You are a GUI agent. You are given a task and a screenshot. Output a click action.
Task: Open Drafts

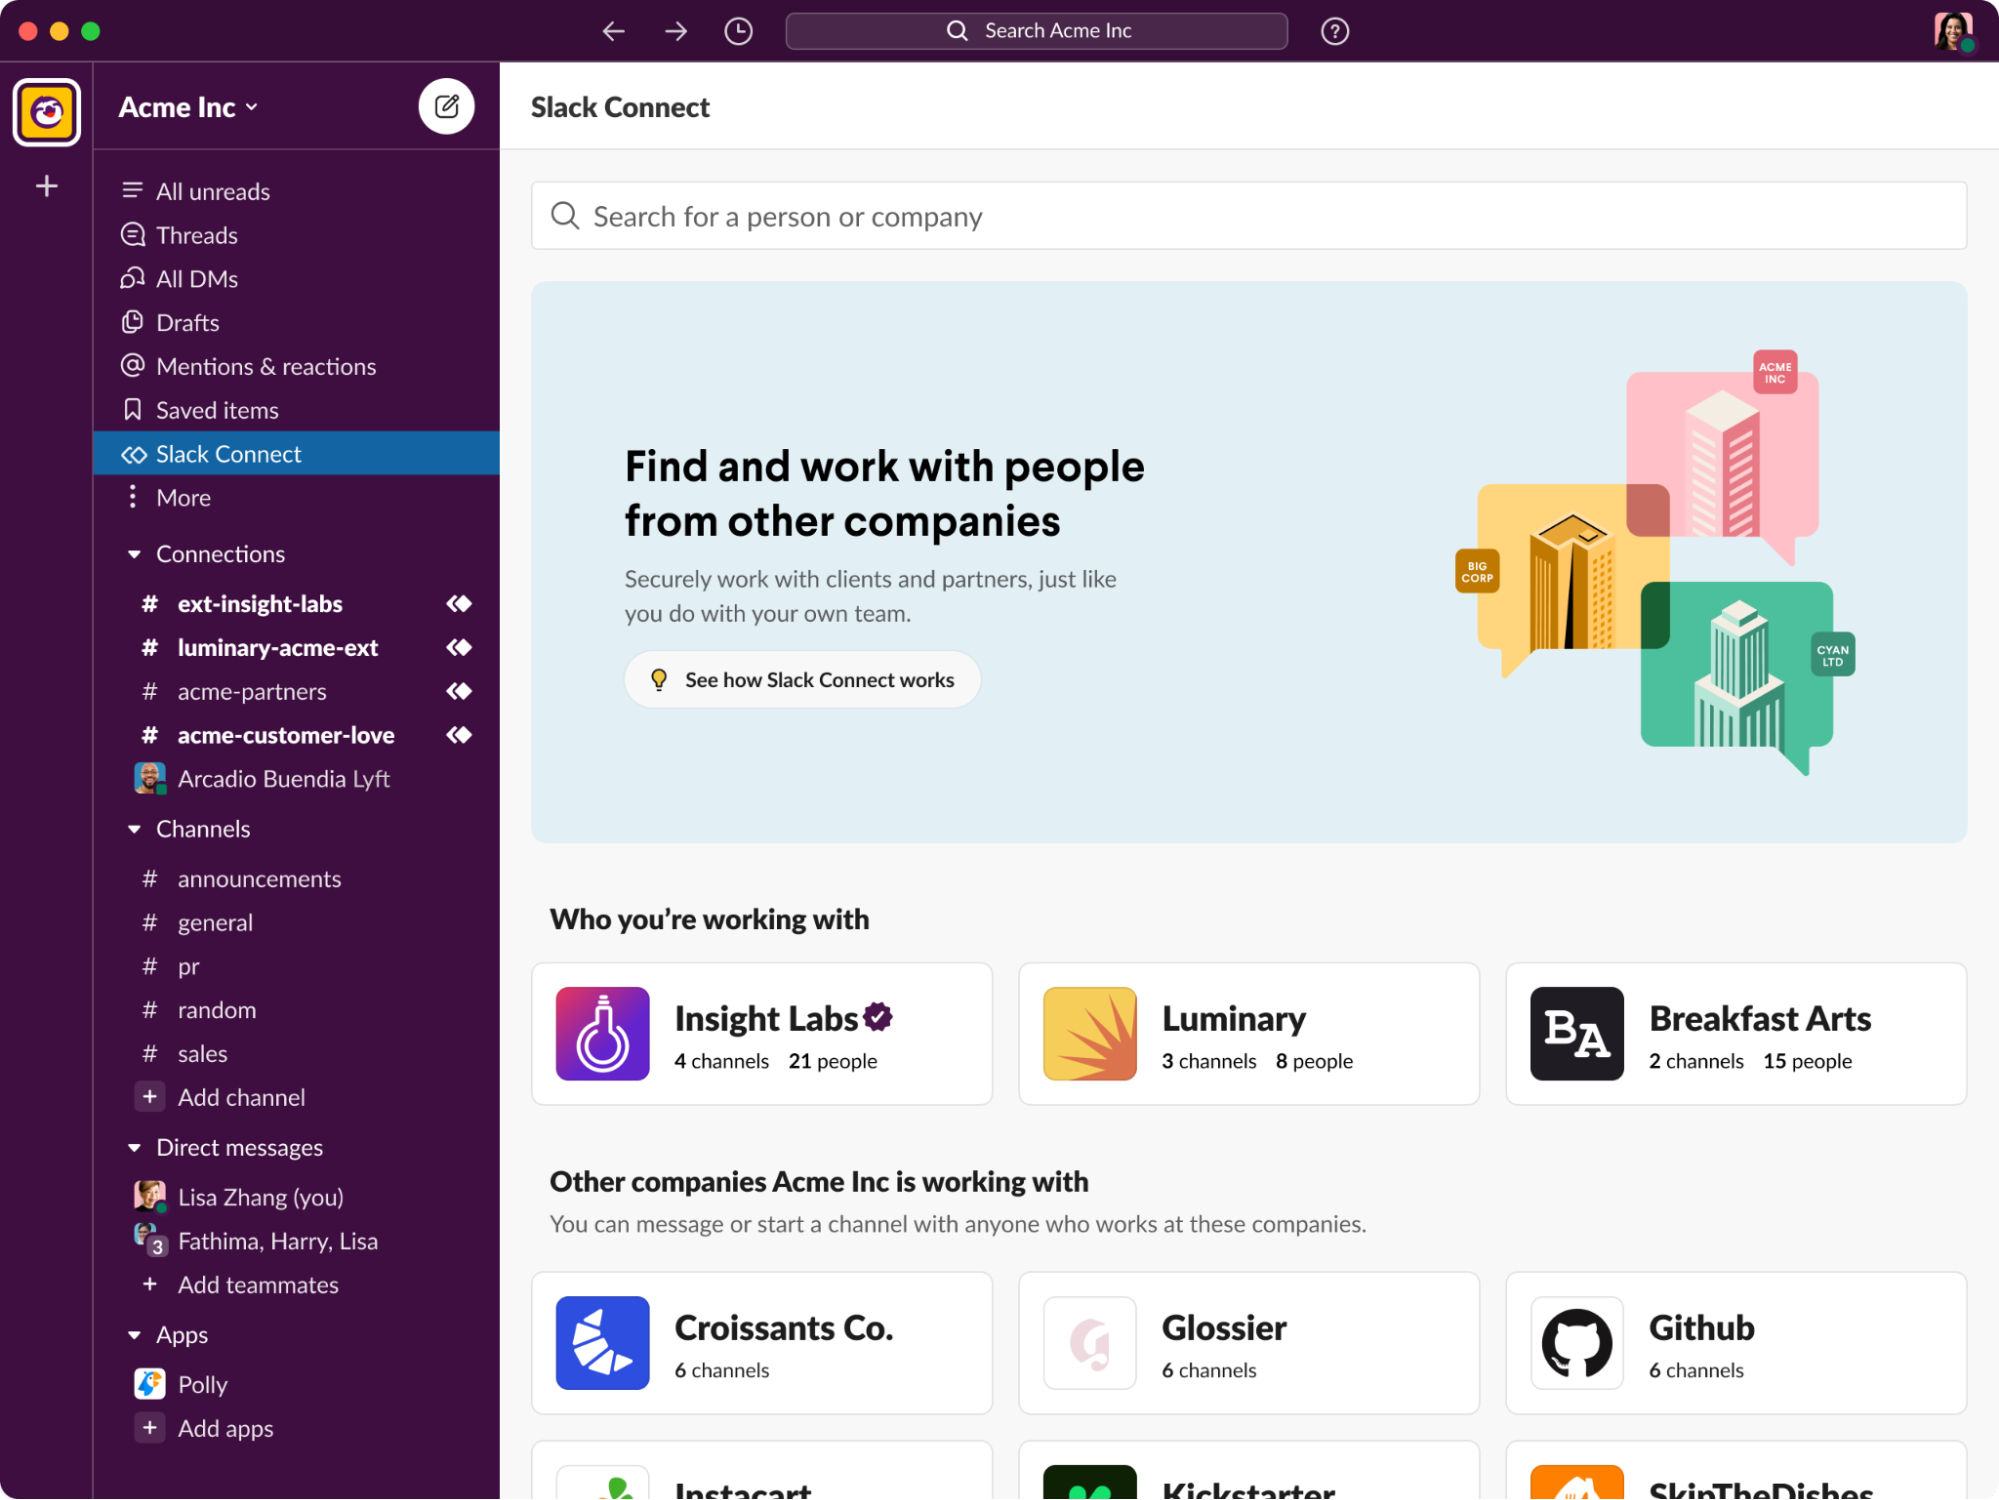[296, 323]
